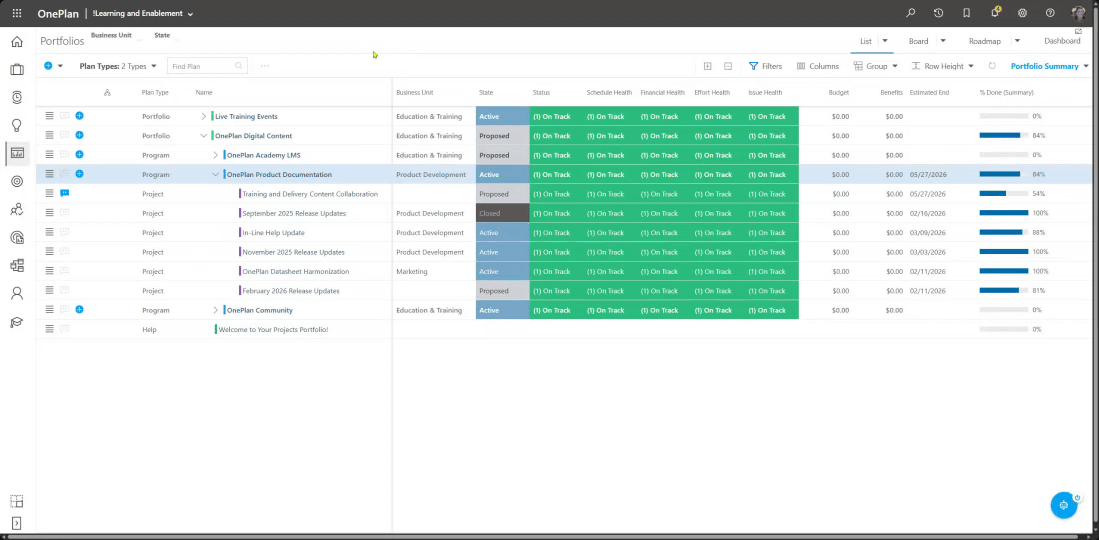
Task: Open the Plan Types dropdown
Action: point(117,66)
